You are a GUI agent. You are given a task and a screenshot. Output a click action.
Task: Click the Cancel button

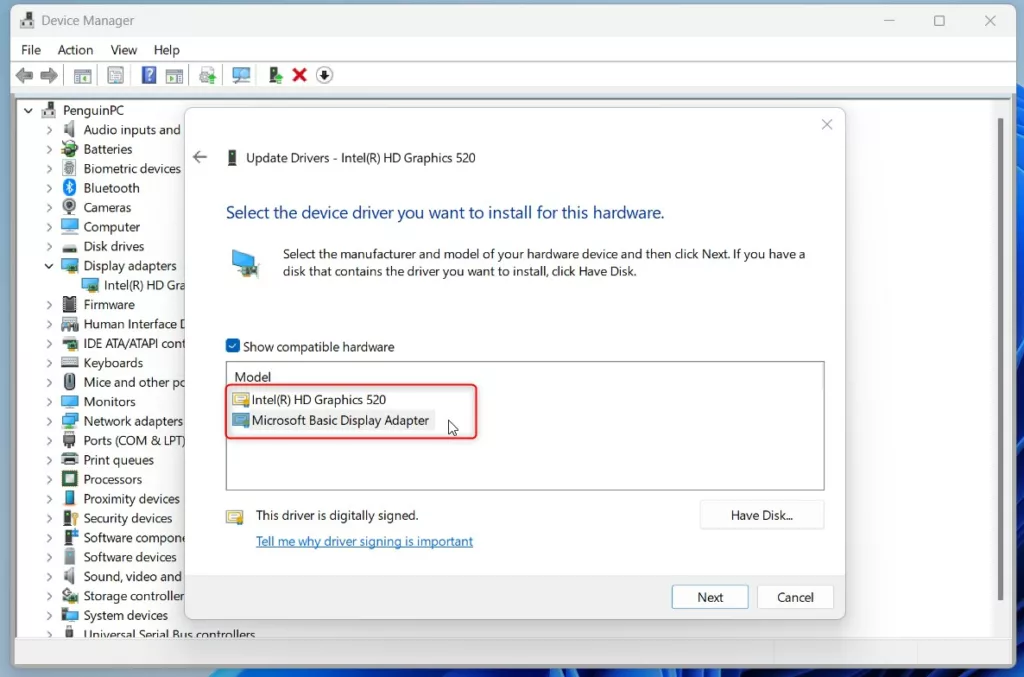click(x=795, y=597)
